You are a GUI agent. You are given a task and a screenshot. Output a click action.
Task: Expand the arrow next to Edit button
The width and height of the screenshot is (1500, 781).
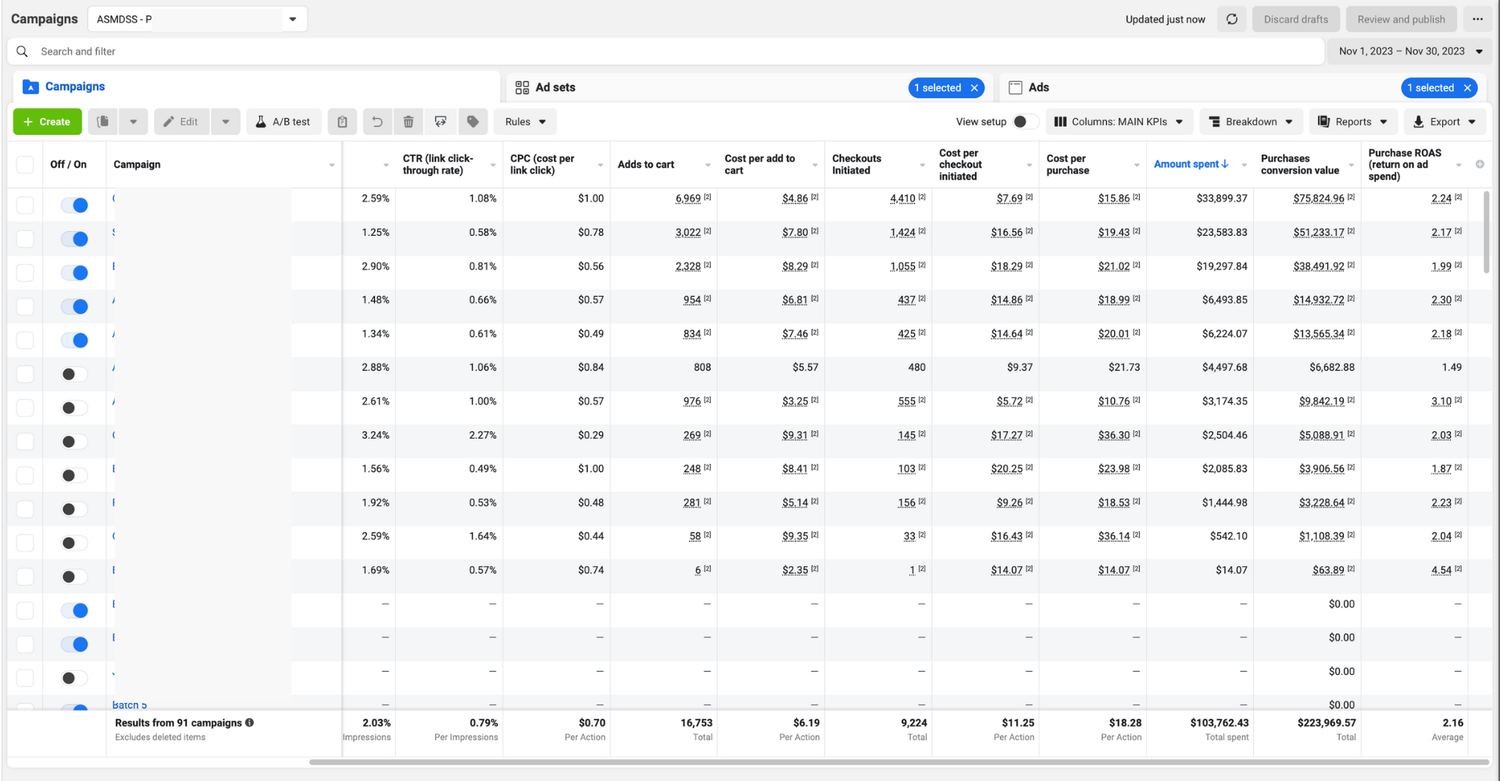click(226, 122)
